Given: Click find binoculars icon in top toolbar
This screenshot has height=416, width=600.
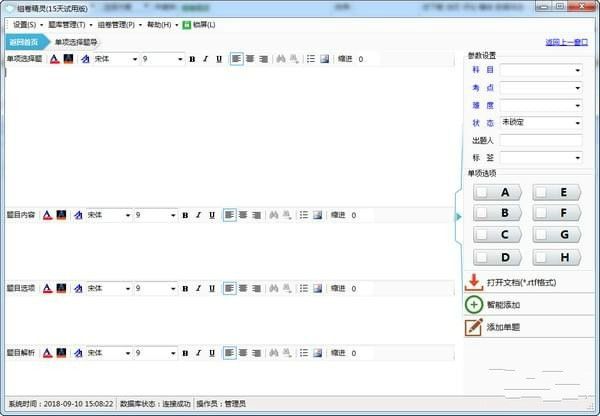Looking at the screenshot, I should (x=281, y=59).
